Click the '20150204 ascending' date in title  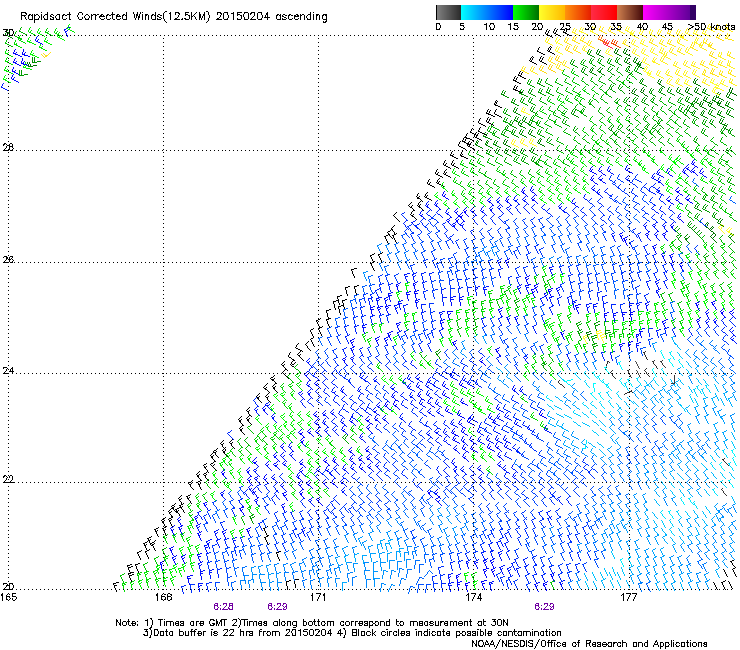point(271,17)
